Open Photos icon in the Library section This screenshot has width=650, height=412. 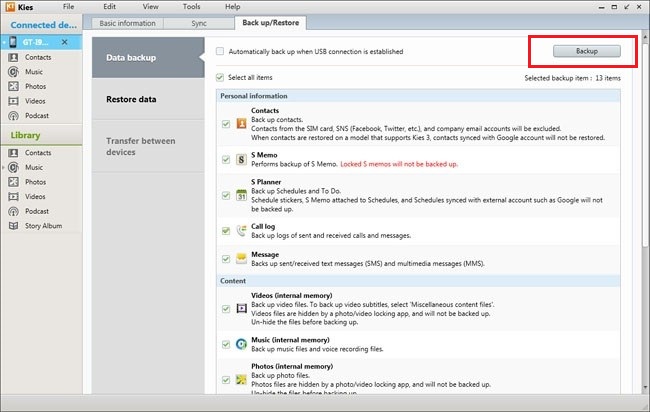click(14, 182)
